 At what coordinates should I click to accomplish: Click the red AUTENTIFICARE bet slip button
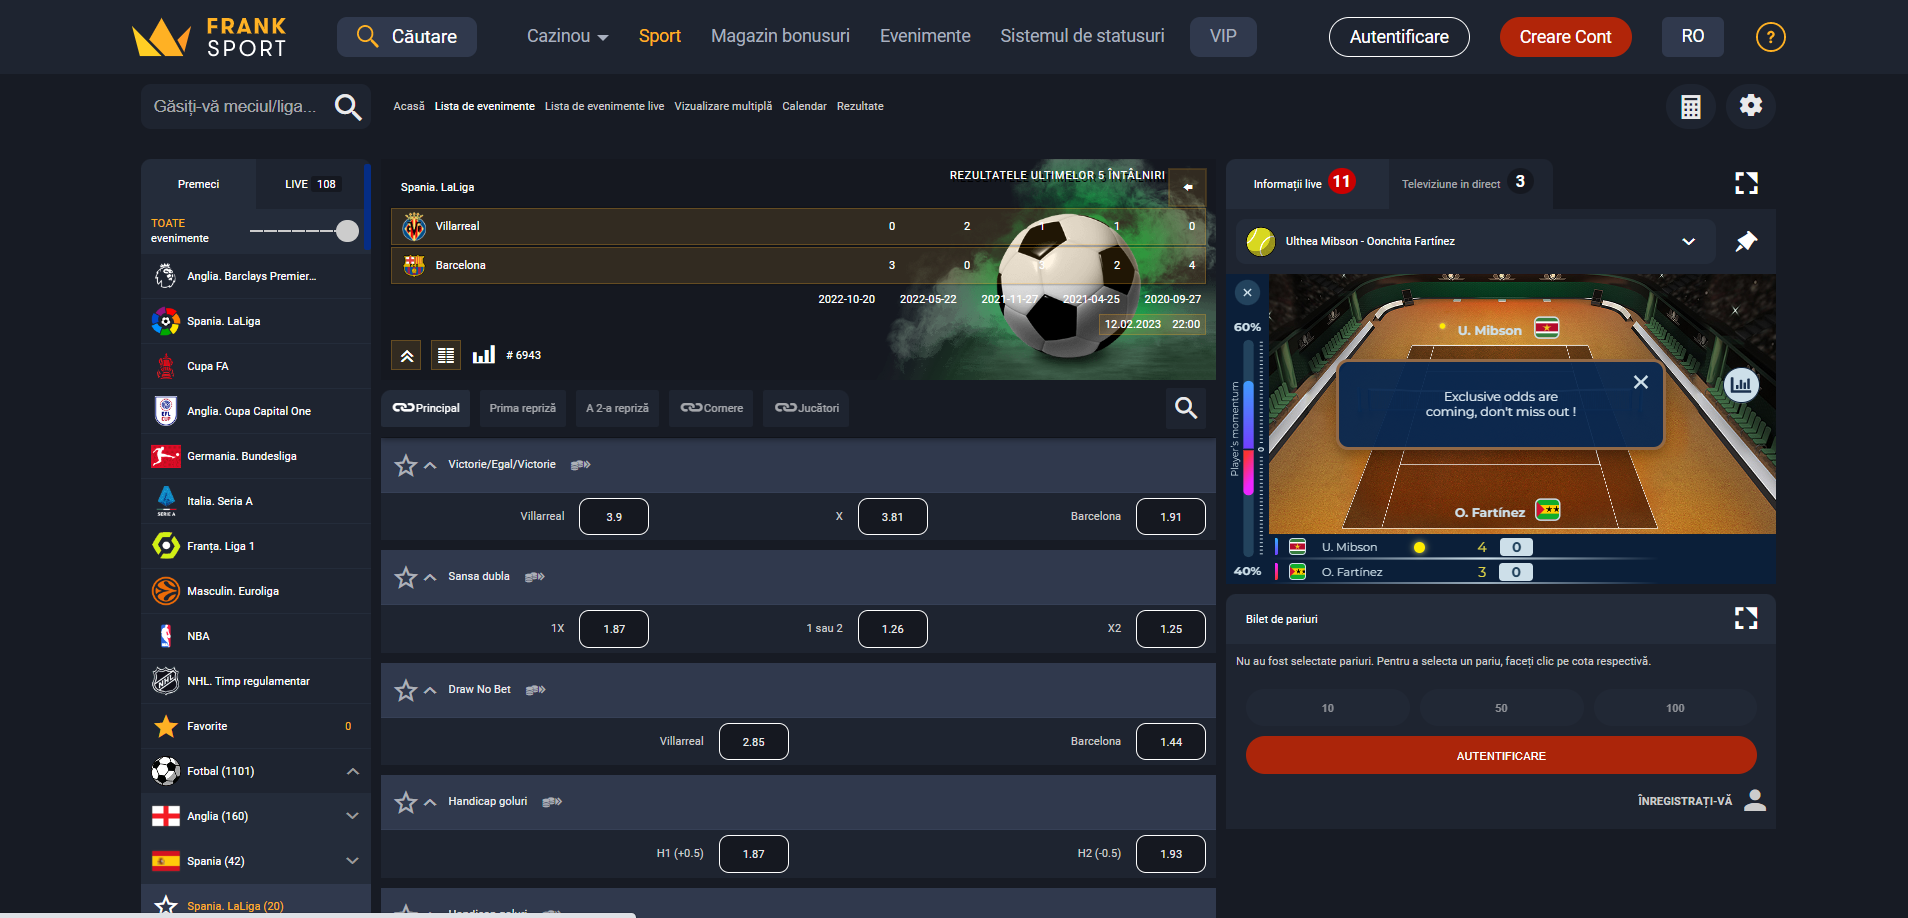1501,756
